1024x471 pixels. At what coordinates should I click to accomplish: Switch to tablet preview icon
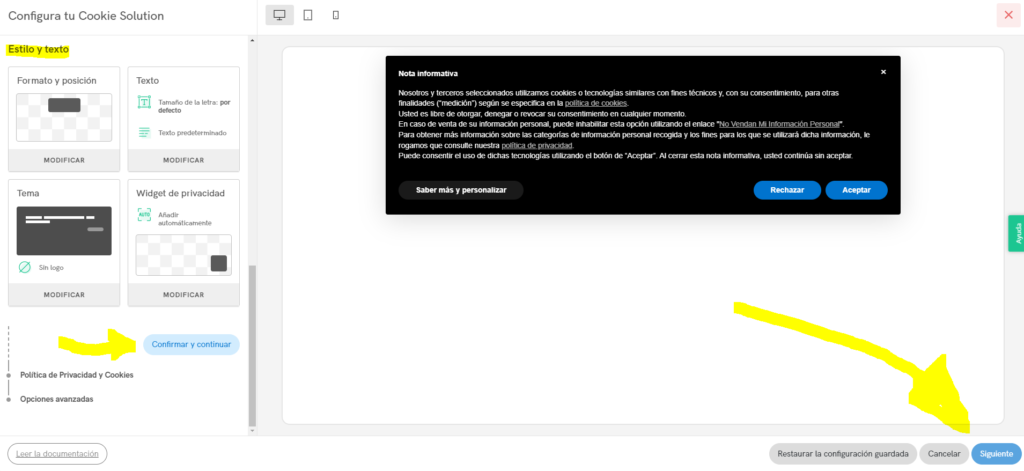pos(308,15)
